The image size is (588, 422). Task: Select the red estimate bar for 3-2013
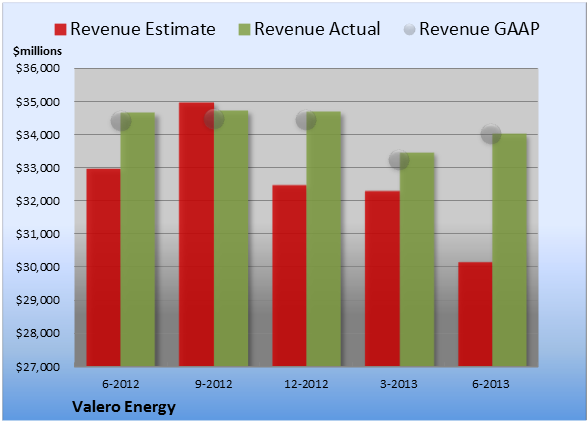[382, 279]
